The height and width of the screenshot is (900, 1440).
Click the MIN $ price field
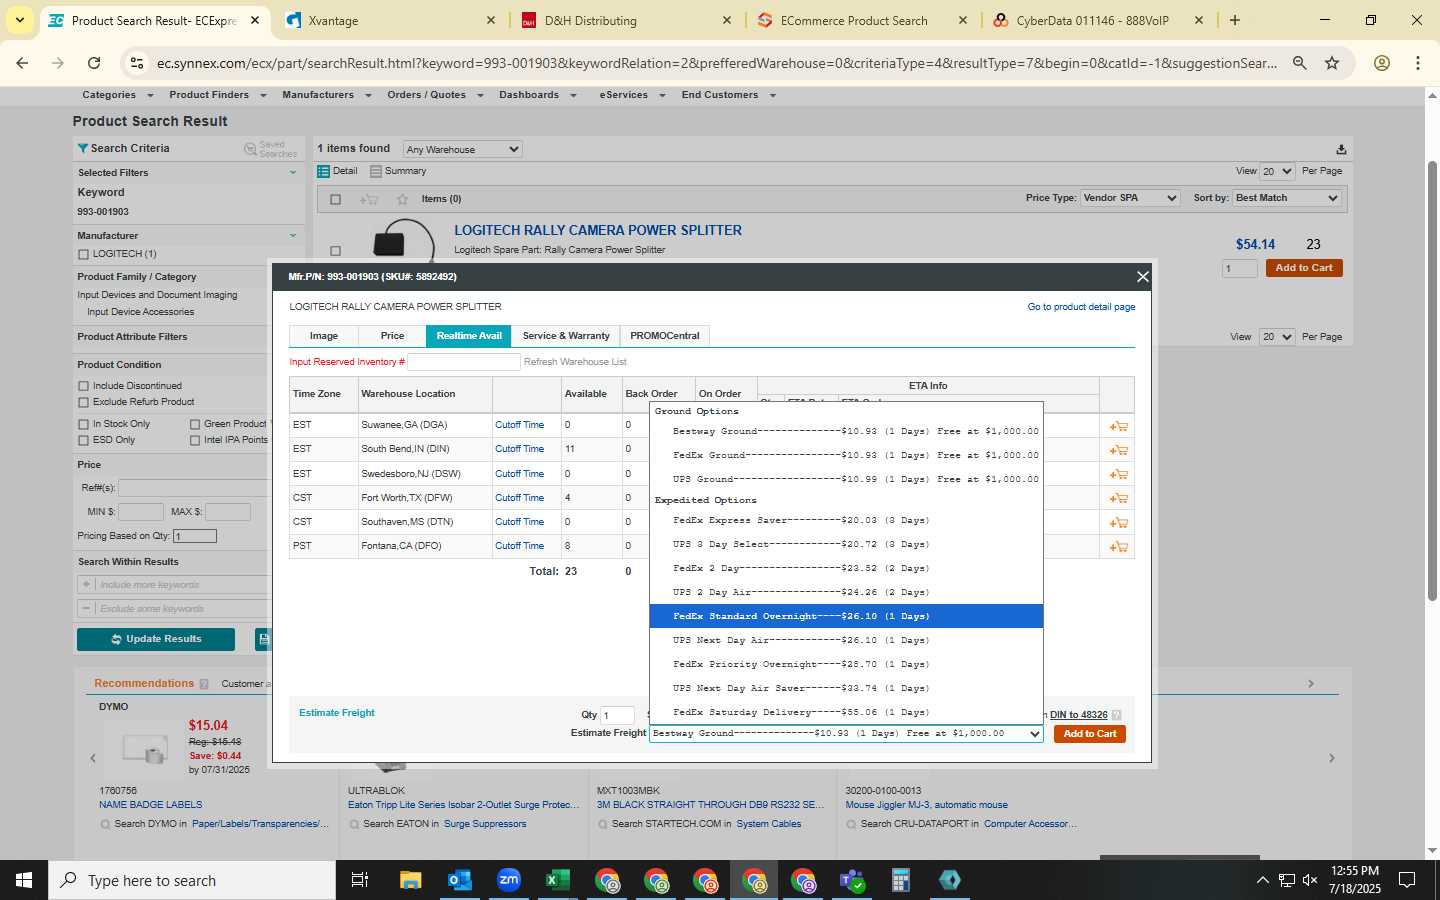(x=141, y=512)
